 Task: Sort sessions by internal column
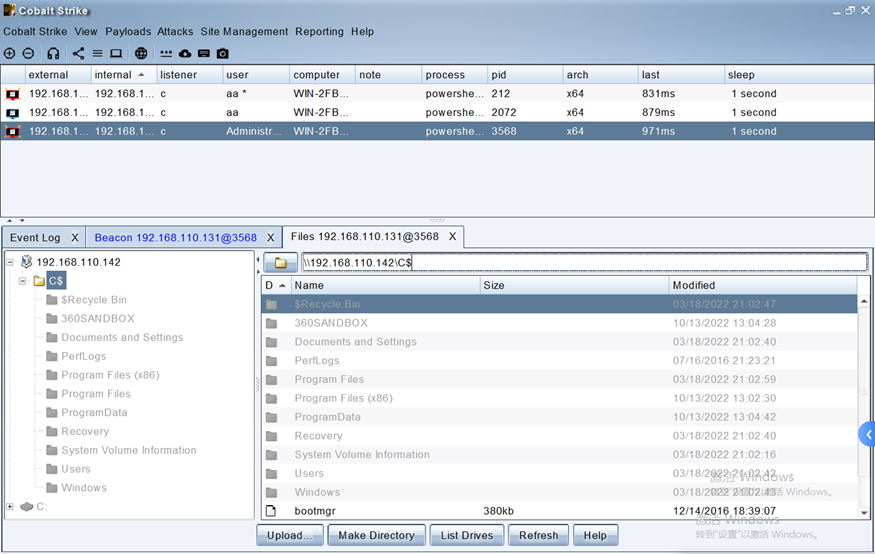(123, 75)
